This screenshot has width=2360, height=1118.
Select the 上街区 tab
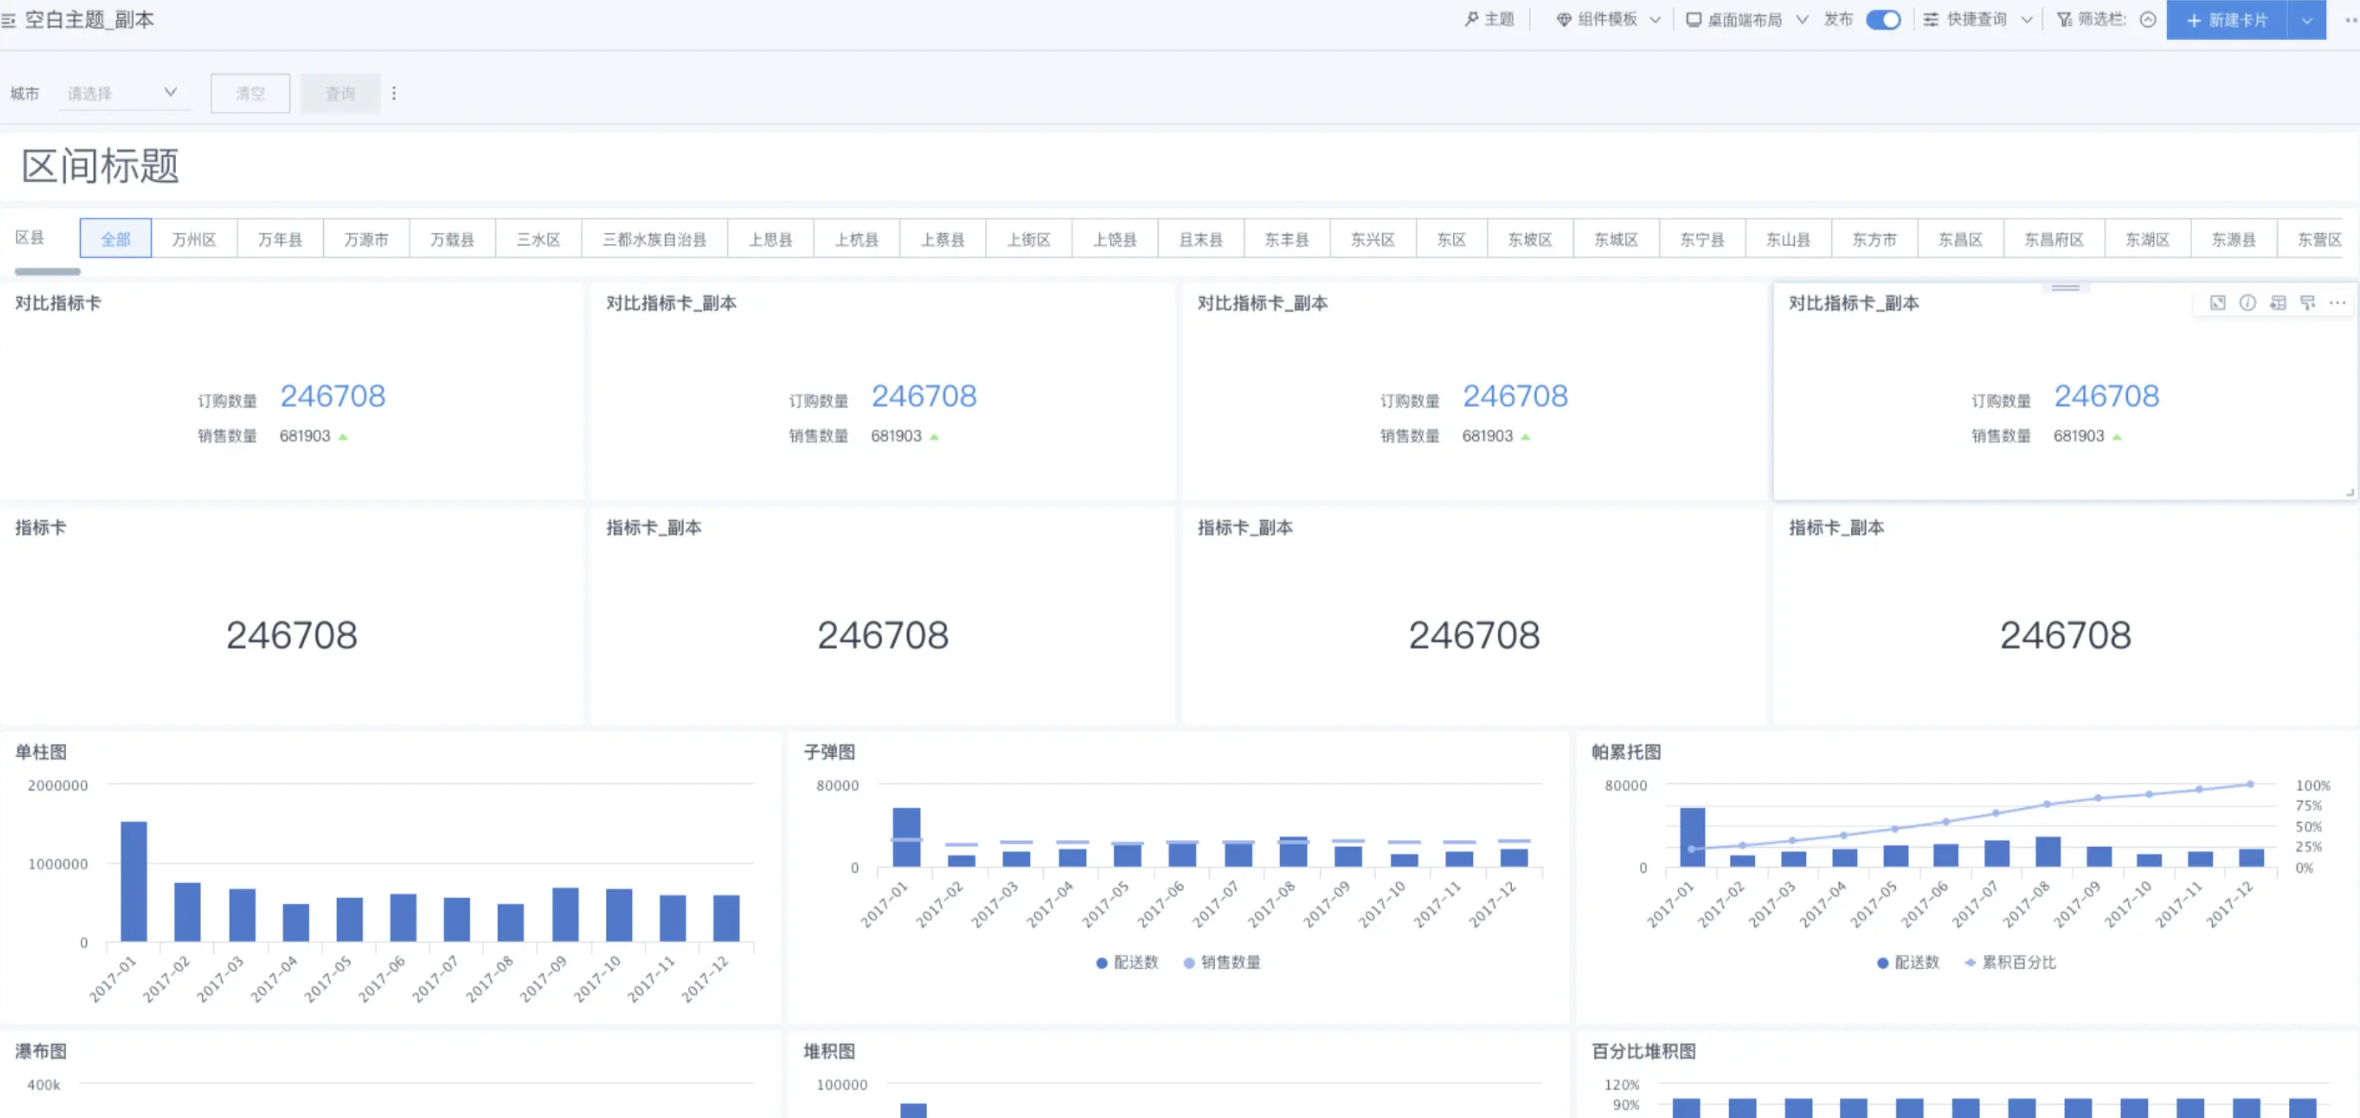(x=1028, y=239)
